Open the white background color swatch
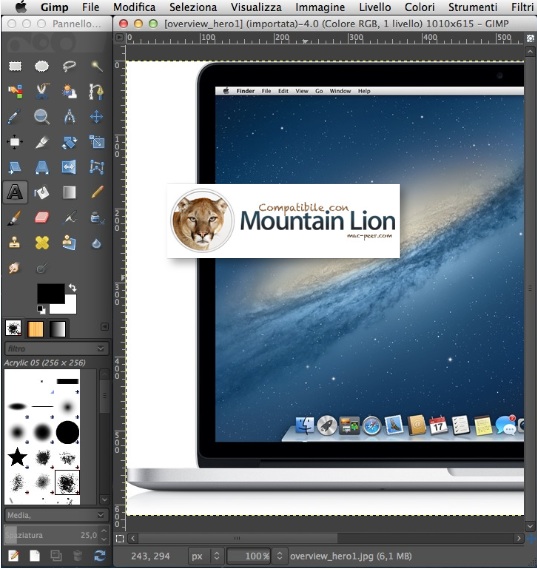The image size is (537, 569). (70, 307)
